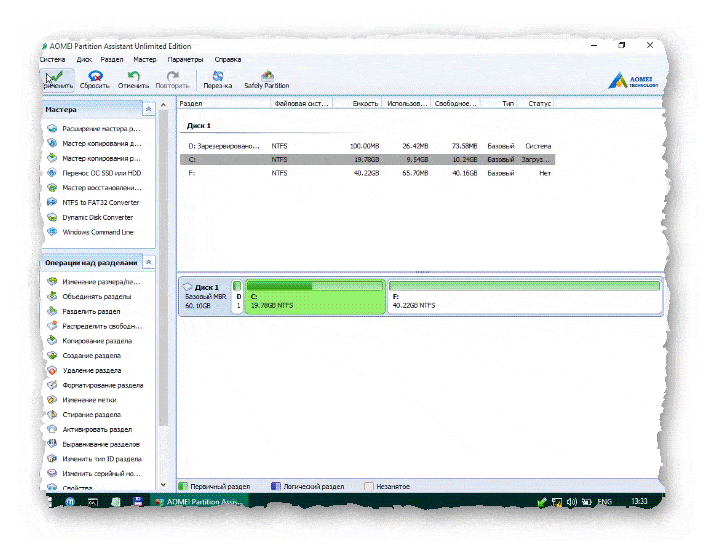Click the Логический раздел blue legend swatch
Viewport: 704px width, 544px height.
[276, 486]
